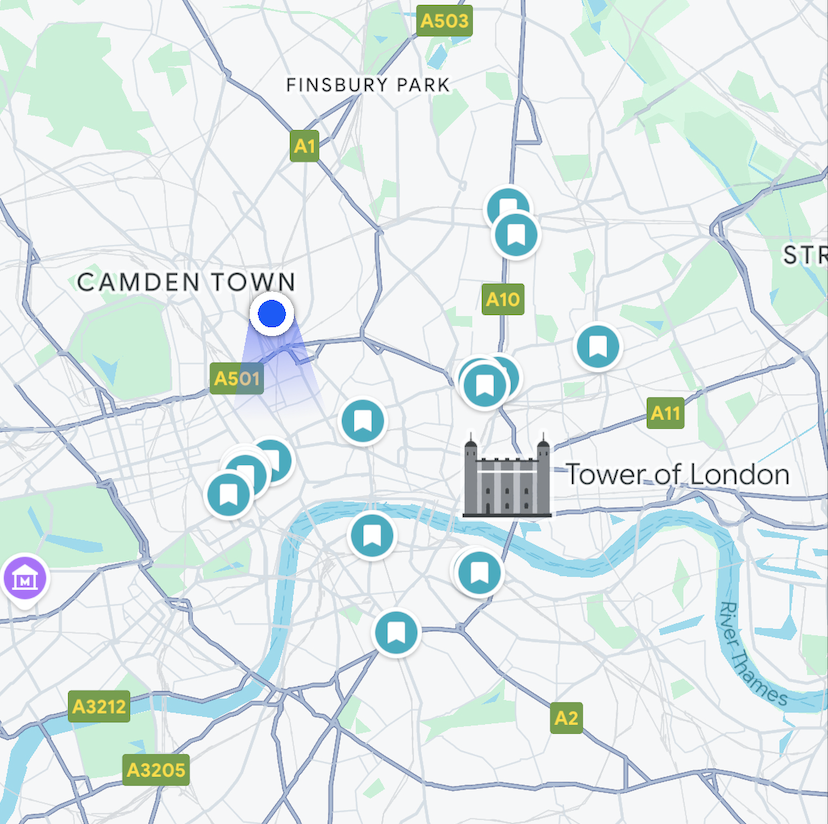828x824 pixels.
Task: Click the A501 road shield
Action: pyautogui.click(x=237, y=378)
